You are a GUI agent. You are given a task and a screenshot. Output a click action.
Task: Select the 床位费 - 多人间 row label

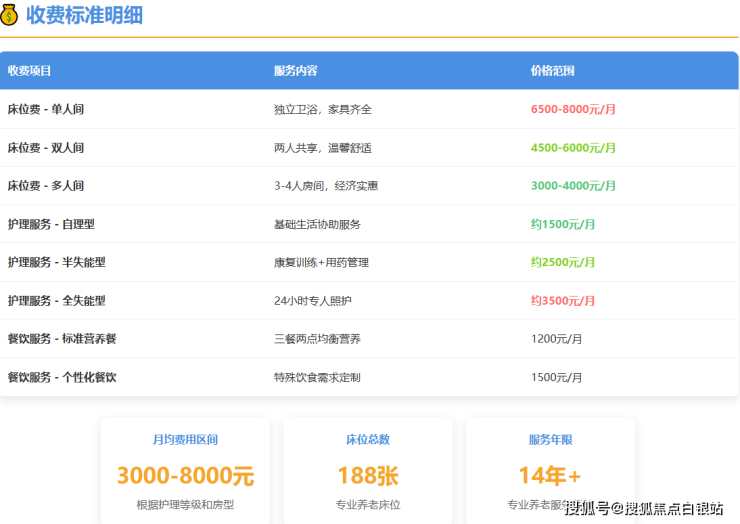point(46,186)
